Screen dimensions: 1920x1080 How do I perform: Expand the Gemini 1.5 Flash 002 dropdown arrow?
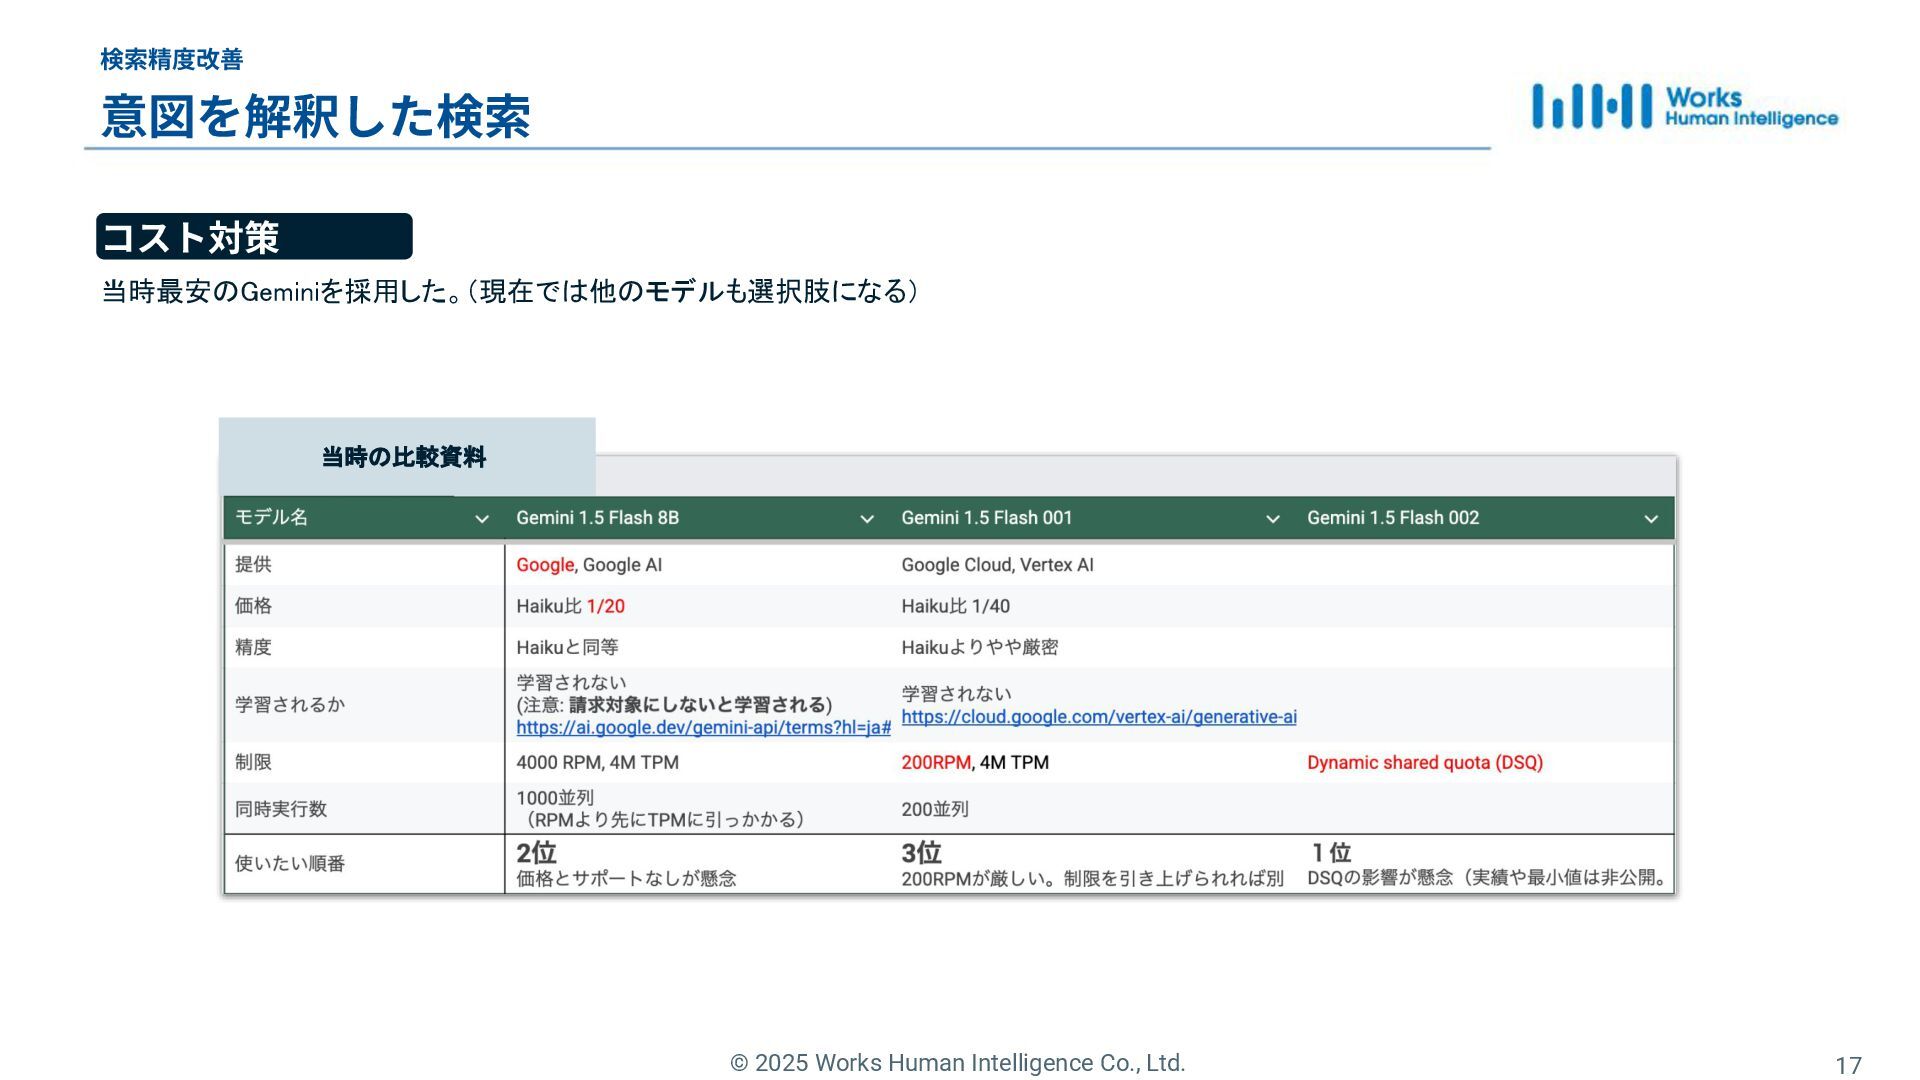(x=1650, y=519)
